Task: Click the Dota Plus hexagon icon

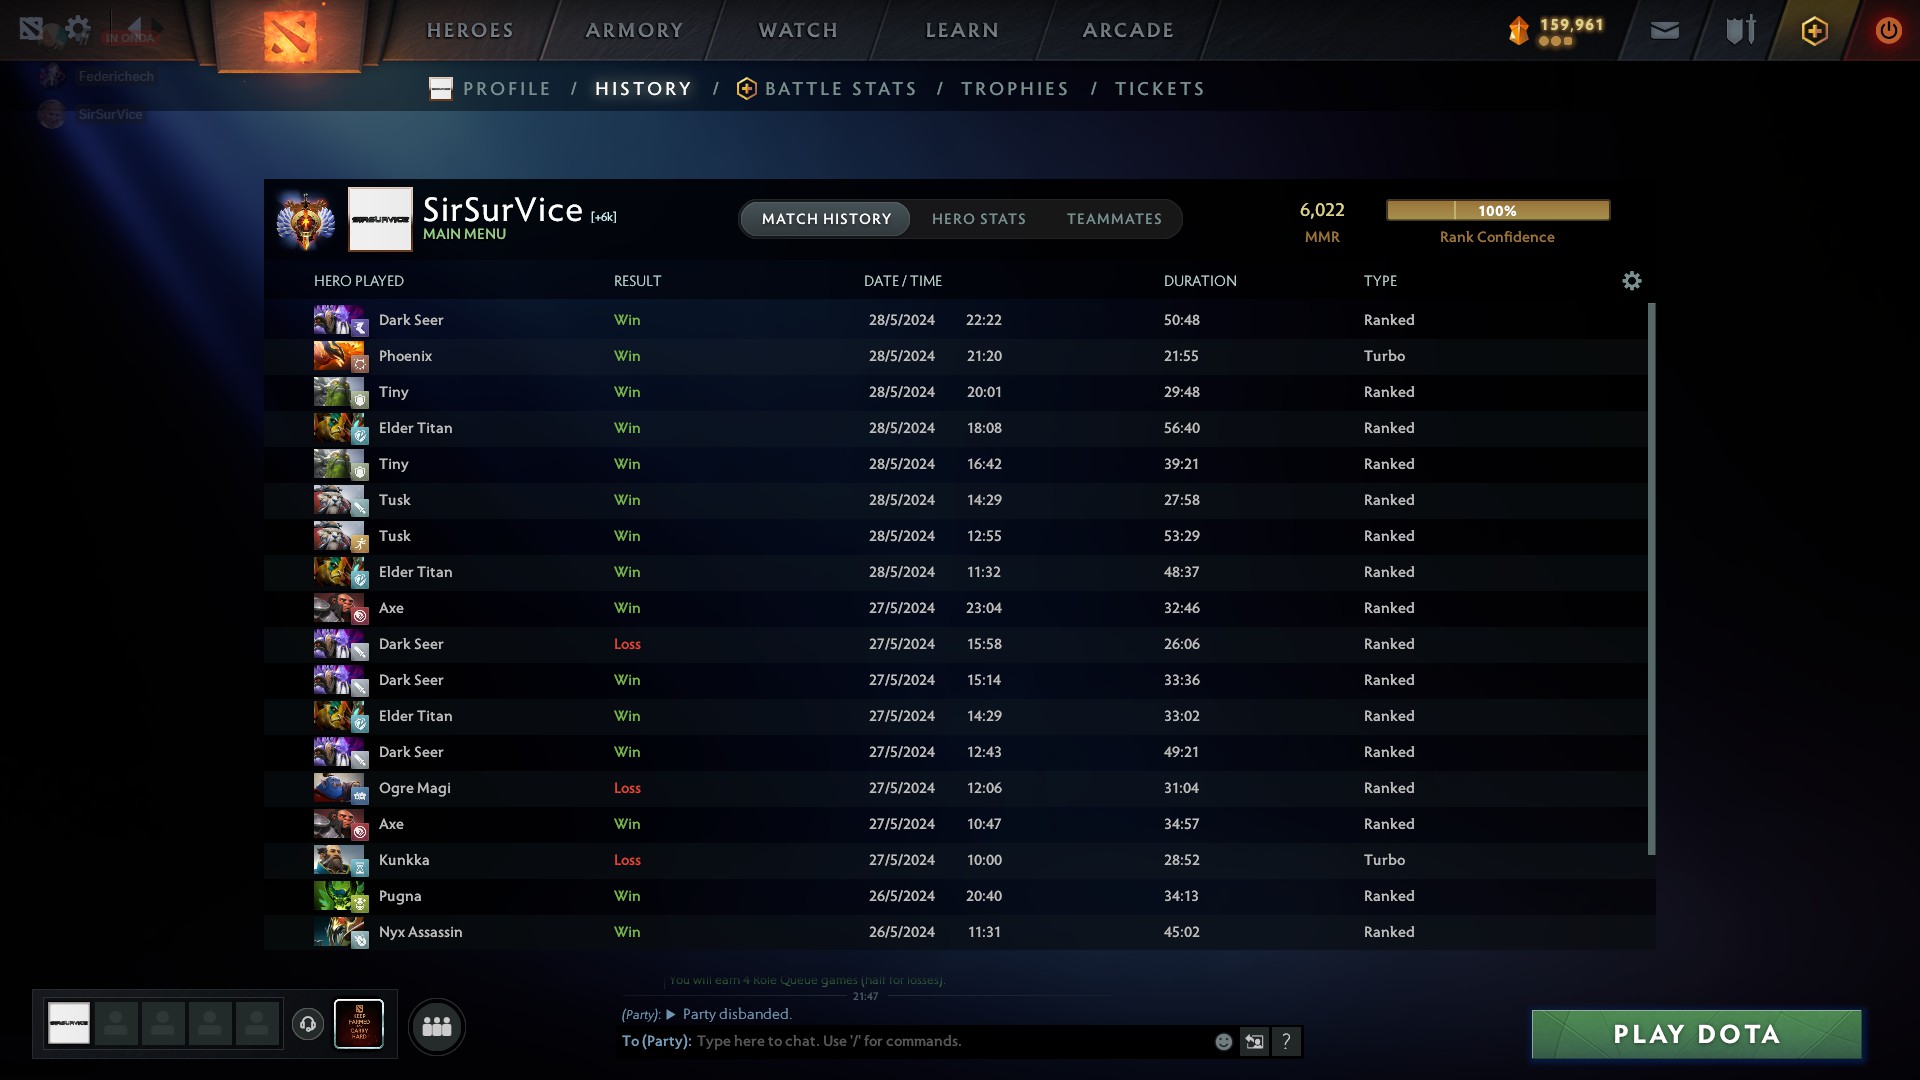Action: (1814, 31)
